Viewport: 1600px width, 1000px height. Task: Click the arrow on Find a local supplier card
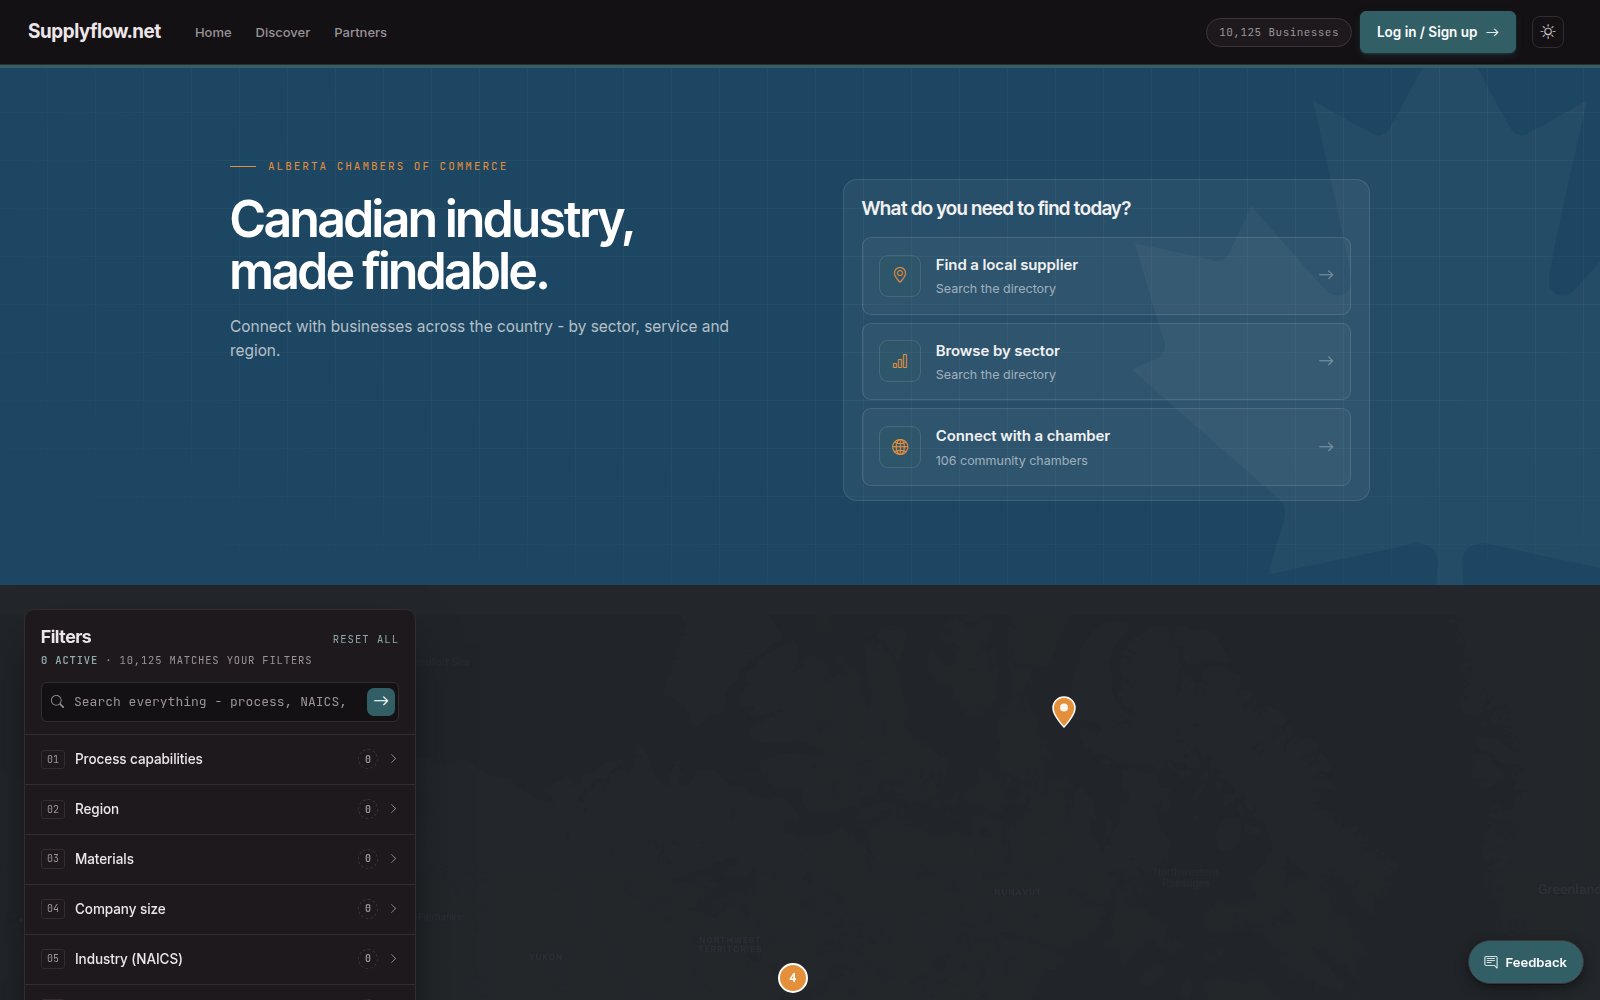(x=1326, y=275)
